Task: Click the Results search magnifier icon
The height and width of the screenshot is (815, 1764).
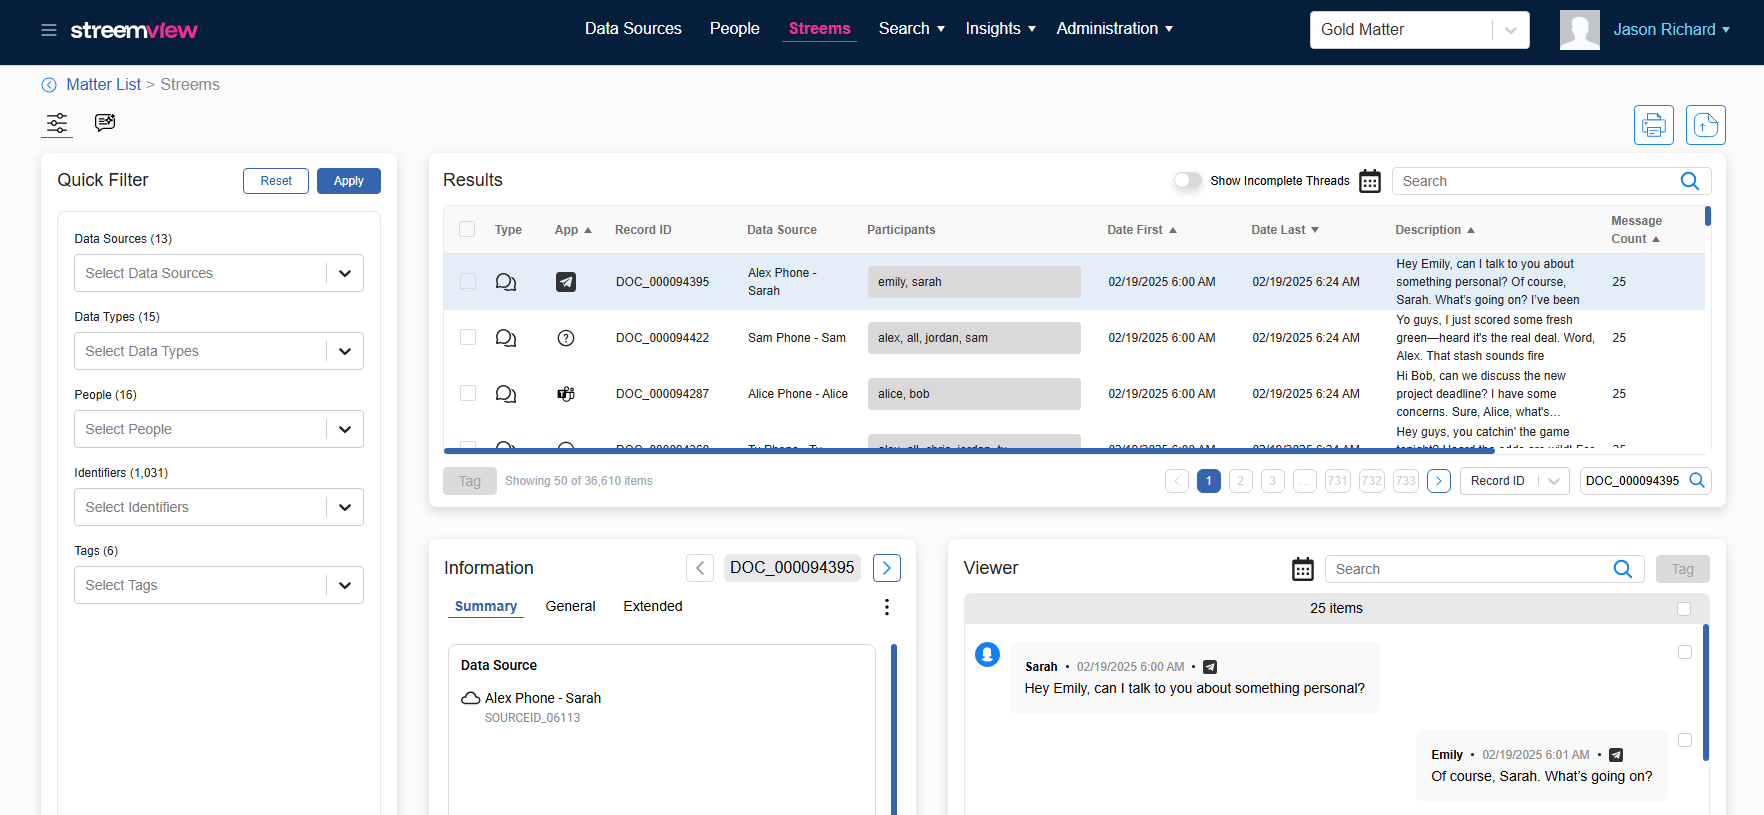Action: pyautogui.click(x=1690, y=181)
